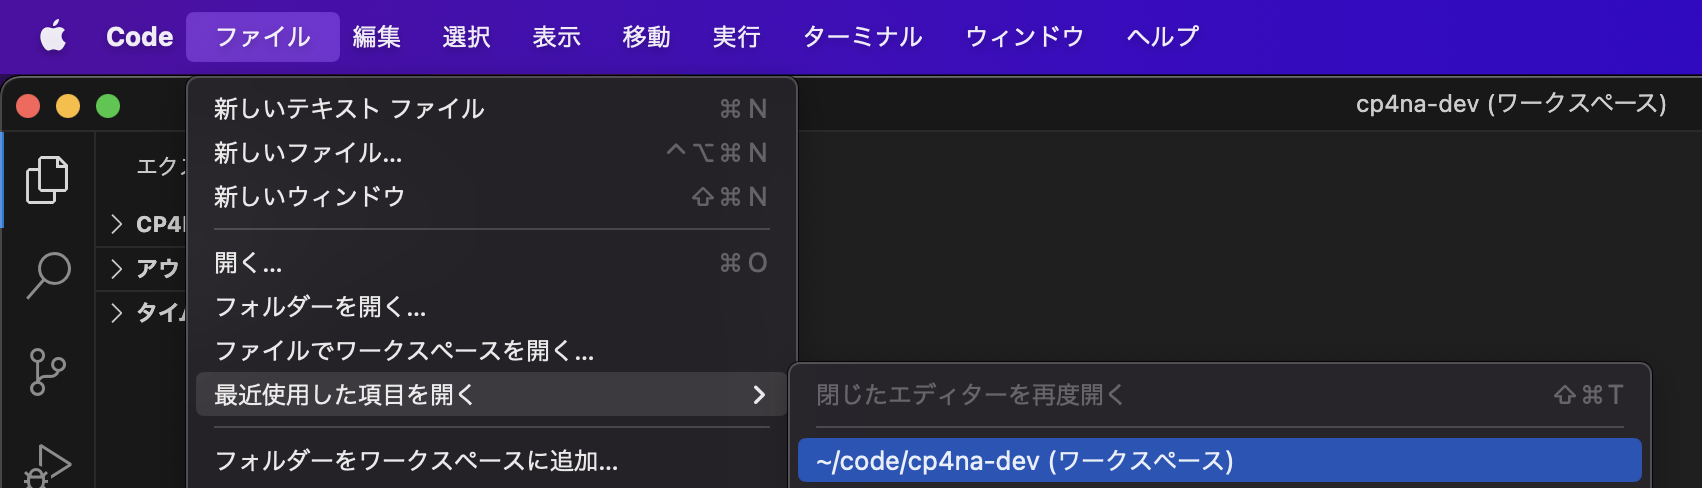Open the ヘルプ menu
Viewport: 1702px width, 488px height.
click(1163, 37)
